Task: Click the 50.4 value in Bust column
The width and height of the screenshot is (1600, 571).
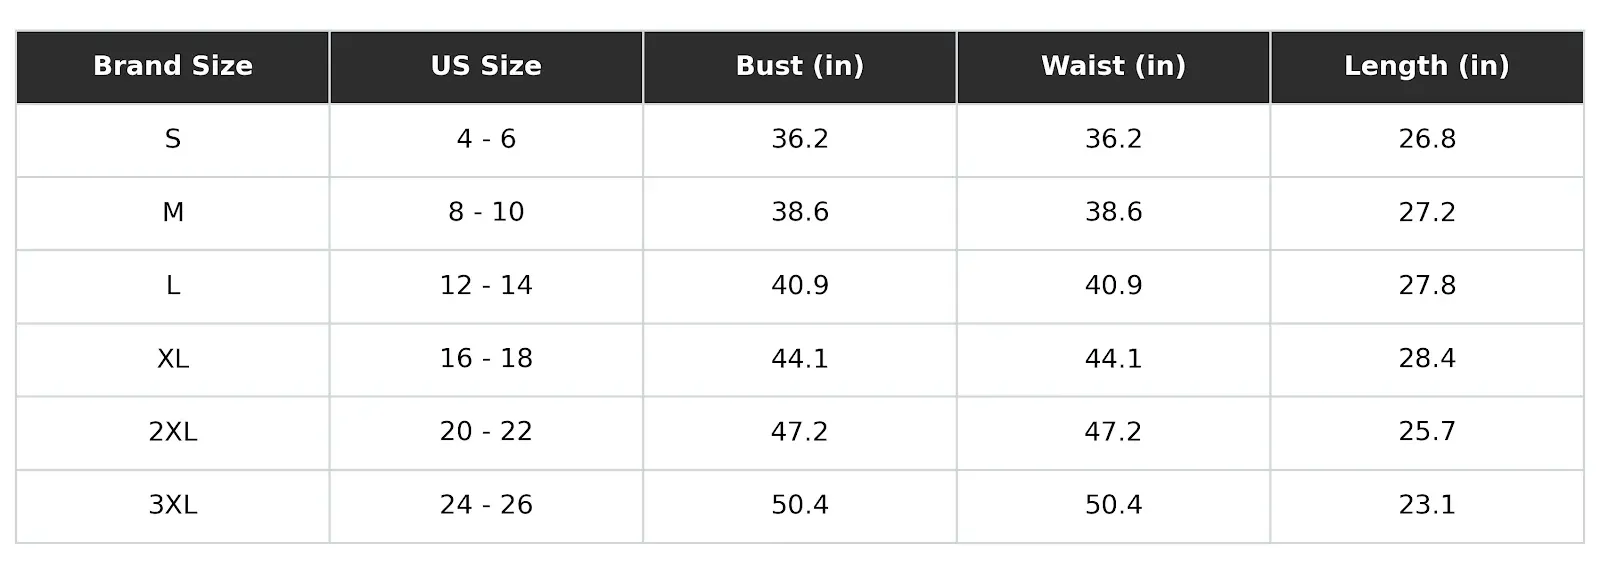Action: point(800,504)
